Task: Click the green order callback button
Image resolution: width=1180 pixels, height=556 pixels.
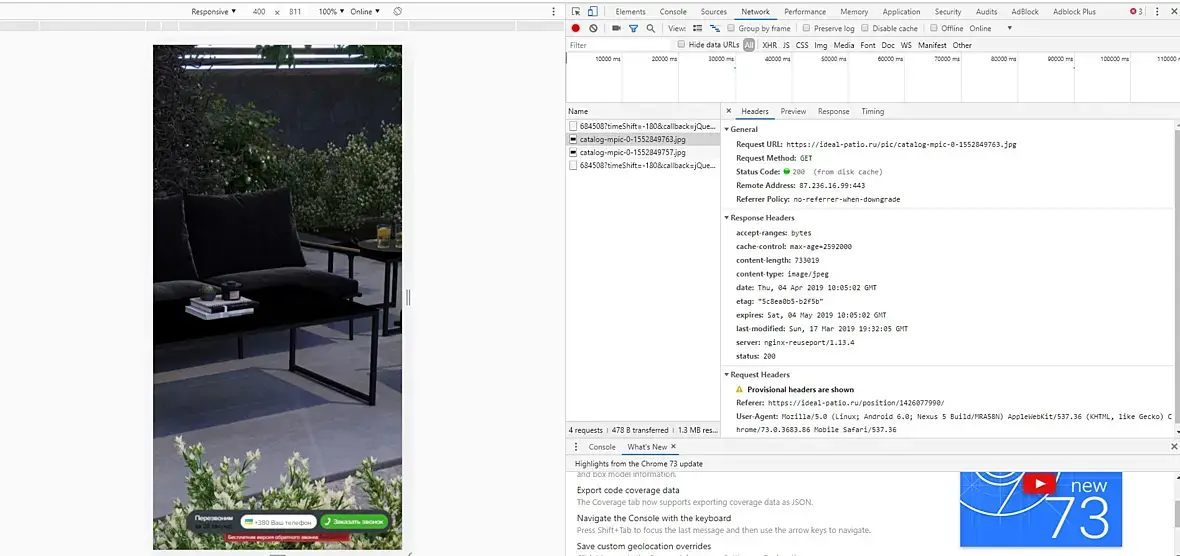Action: (354, 521)
